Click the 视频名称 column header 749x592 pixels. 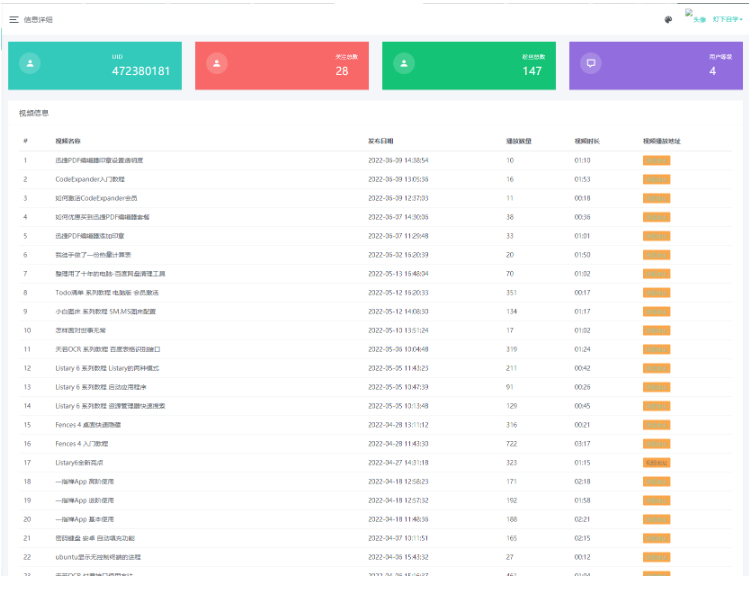tap(68, 141)
